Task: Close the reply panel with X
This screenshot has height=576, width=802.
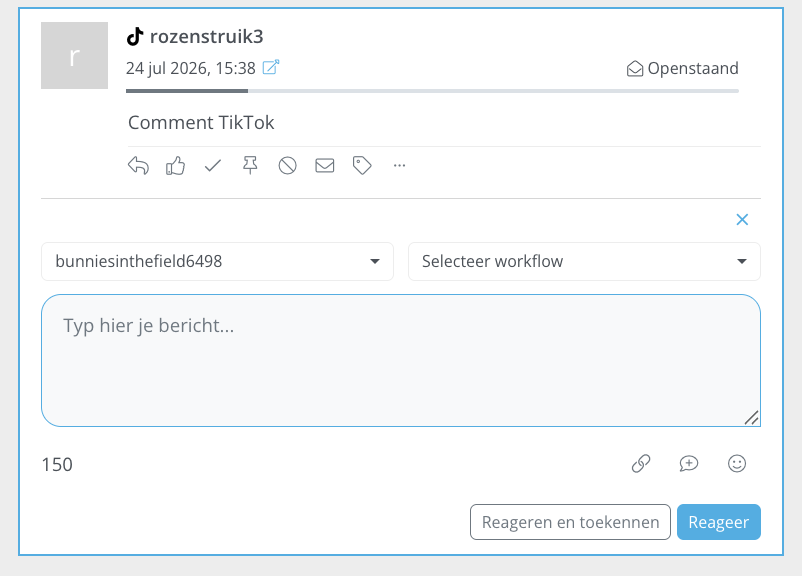Action: pos(742,219)
